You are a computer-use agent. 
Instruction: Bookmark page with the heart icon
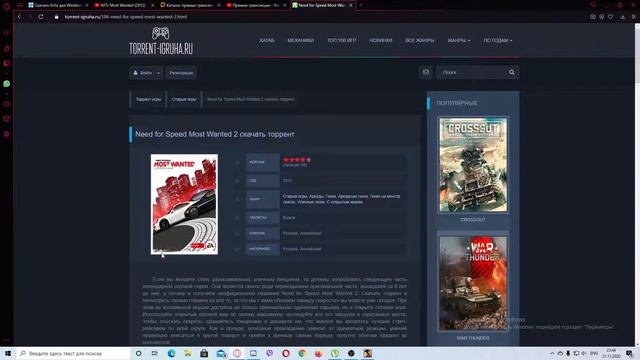tap(610, 17)
